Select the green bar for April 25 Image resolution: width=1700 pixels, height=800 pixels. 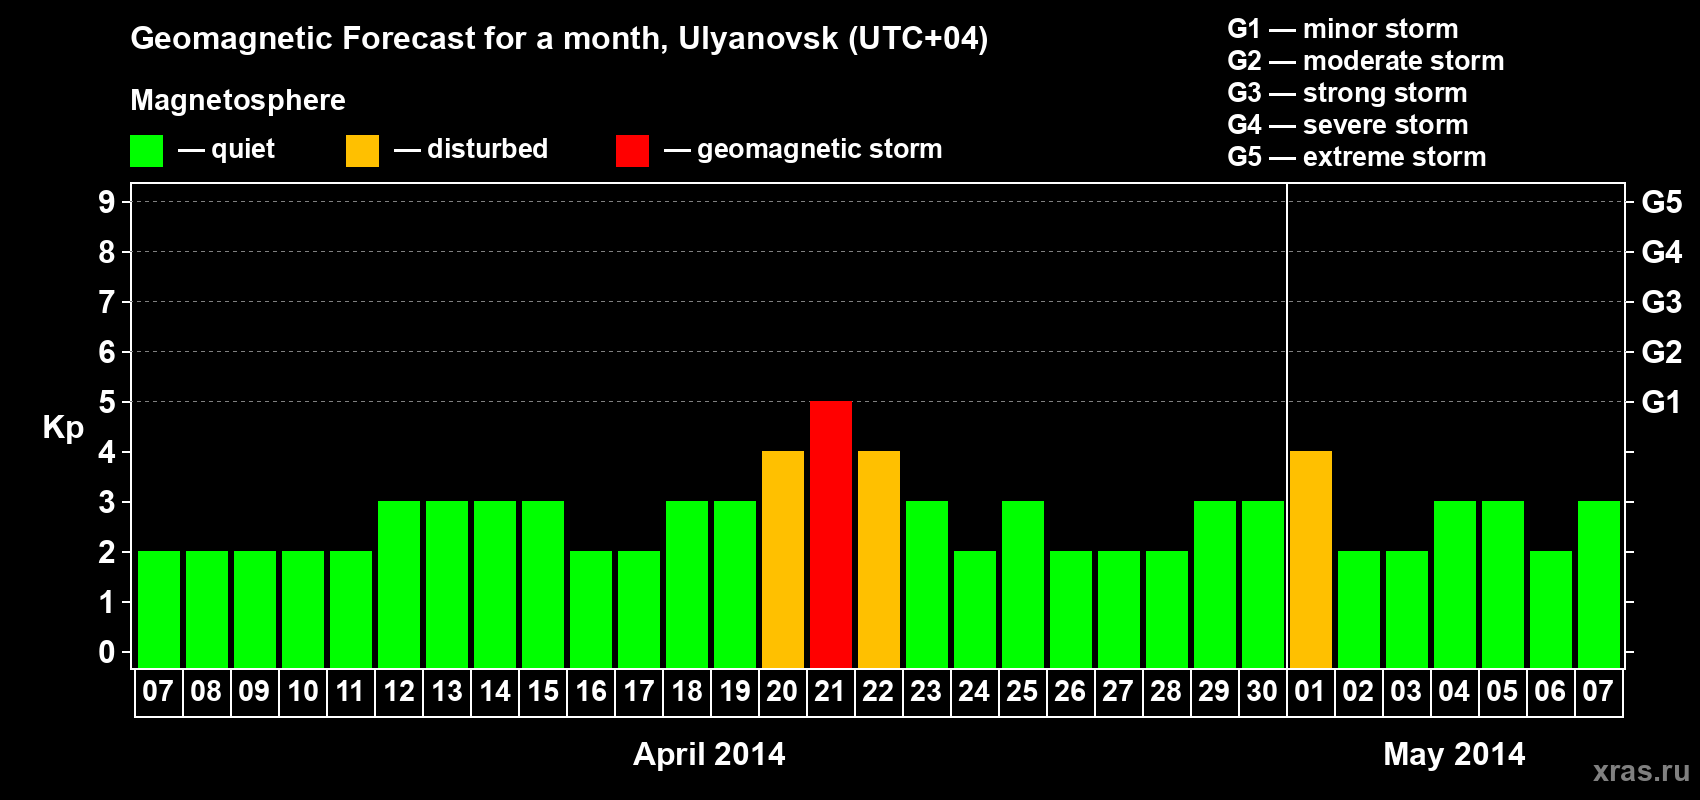(1023, 584)
